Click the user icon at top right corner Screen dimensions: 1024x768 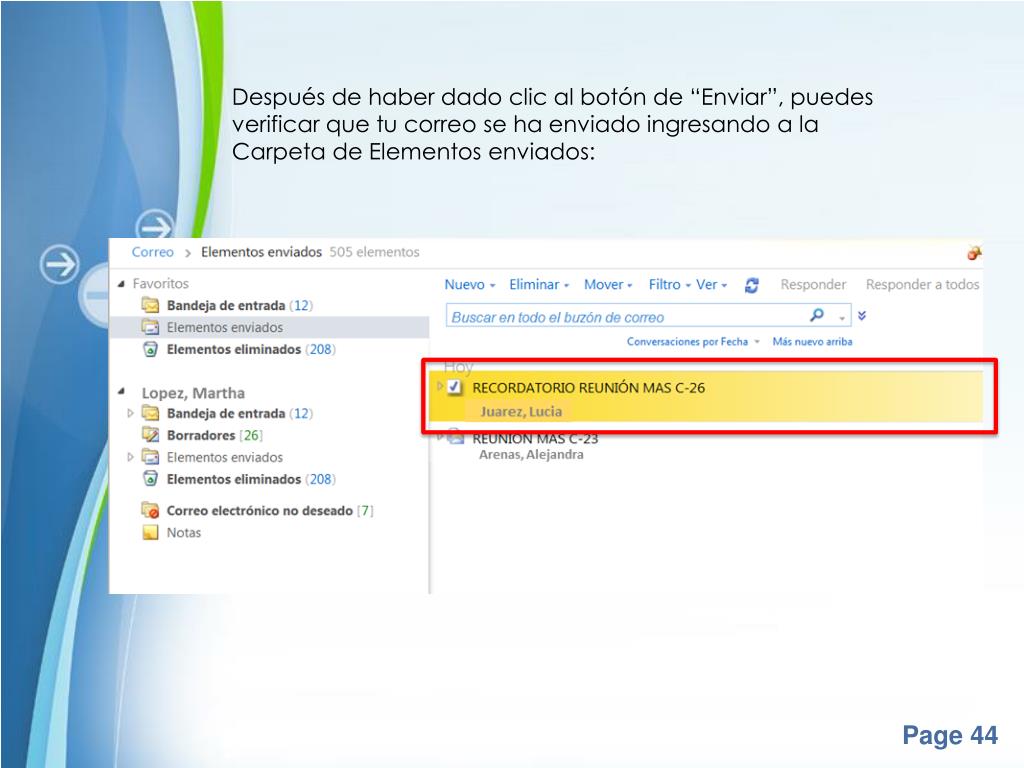[x=974, y=253]
